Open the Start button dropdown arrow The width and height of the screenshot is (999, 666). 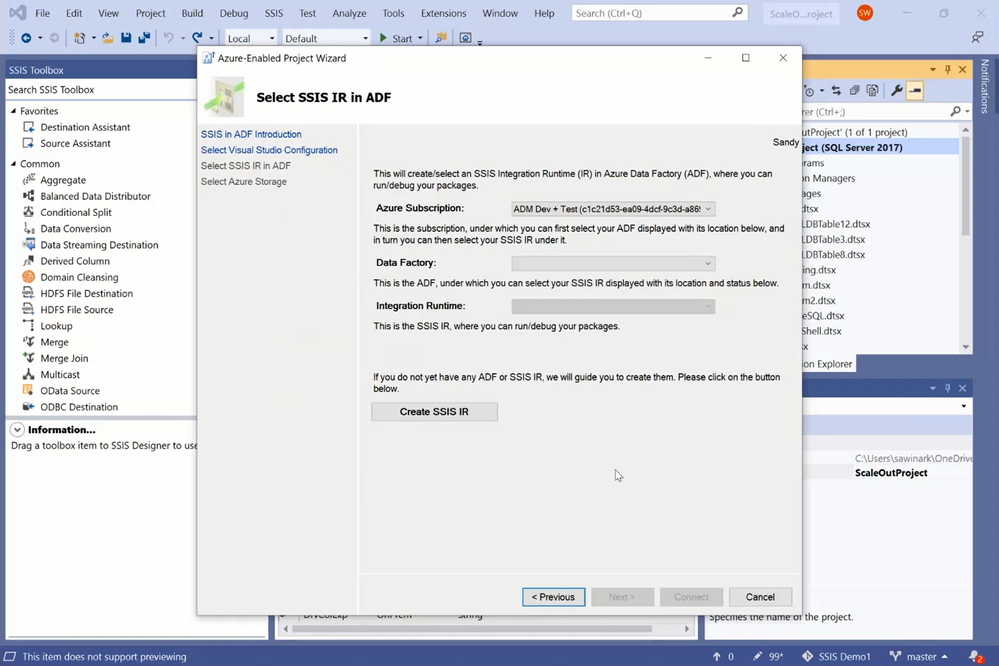tap(420, 38)
